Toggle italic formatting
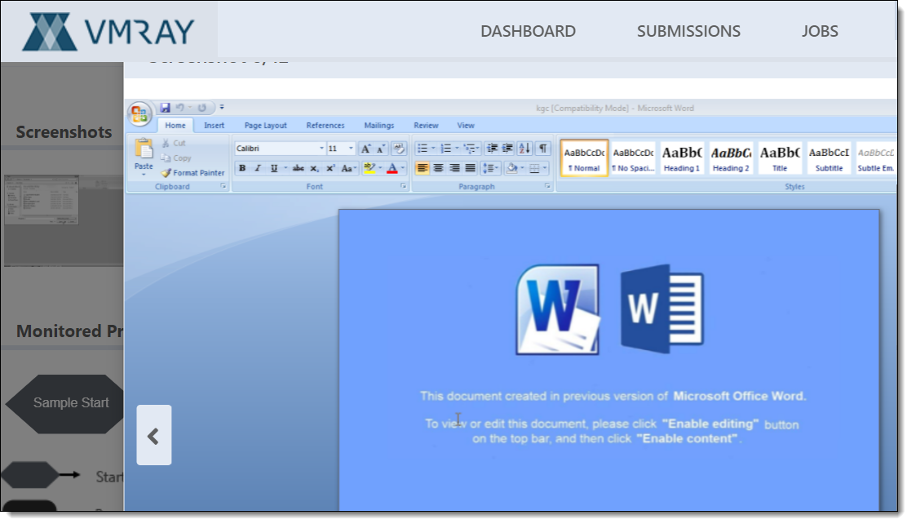The image size is (908, 524). [258, 168]
